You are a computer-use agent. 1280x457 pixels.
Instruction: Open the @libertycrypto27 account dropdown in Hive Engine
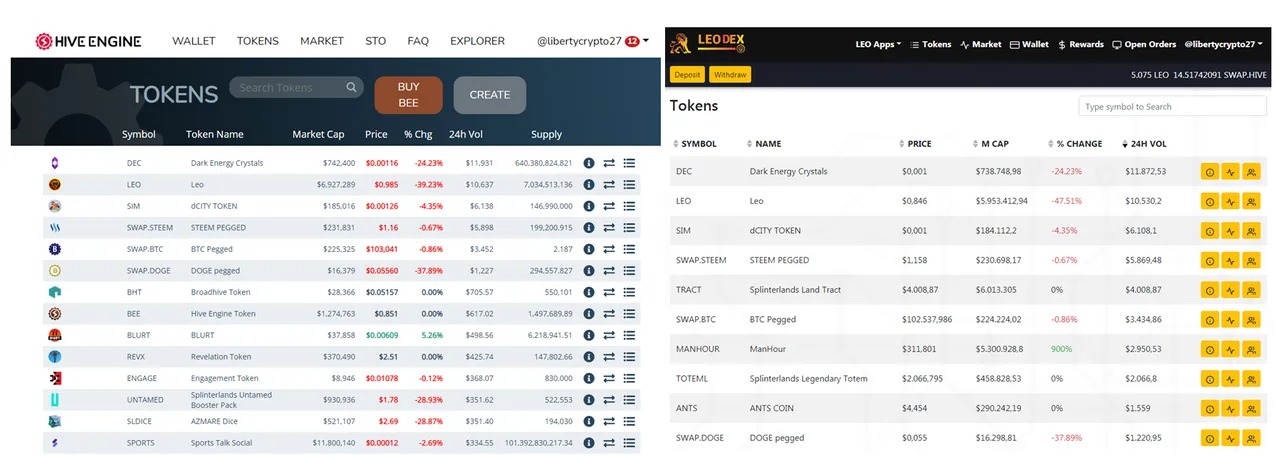593,41
